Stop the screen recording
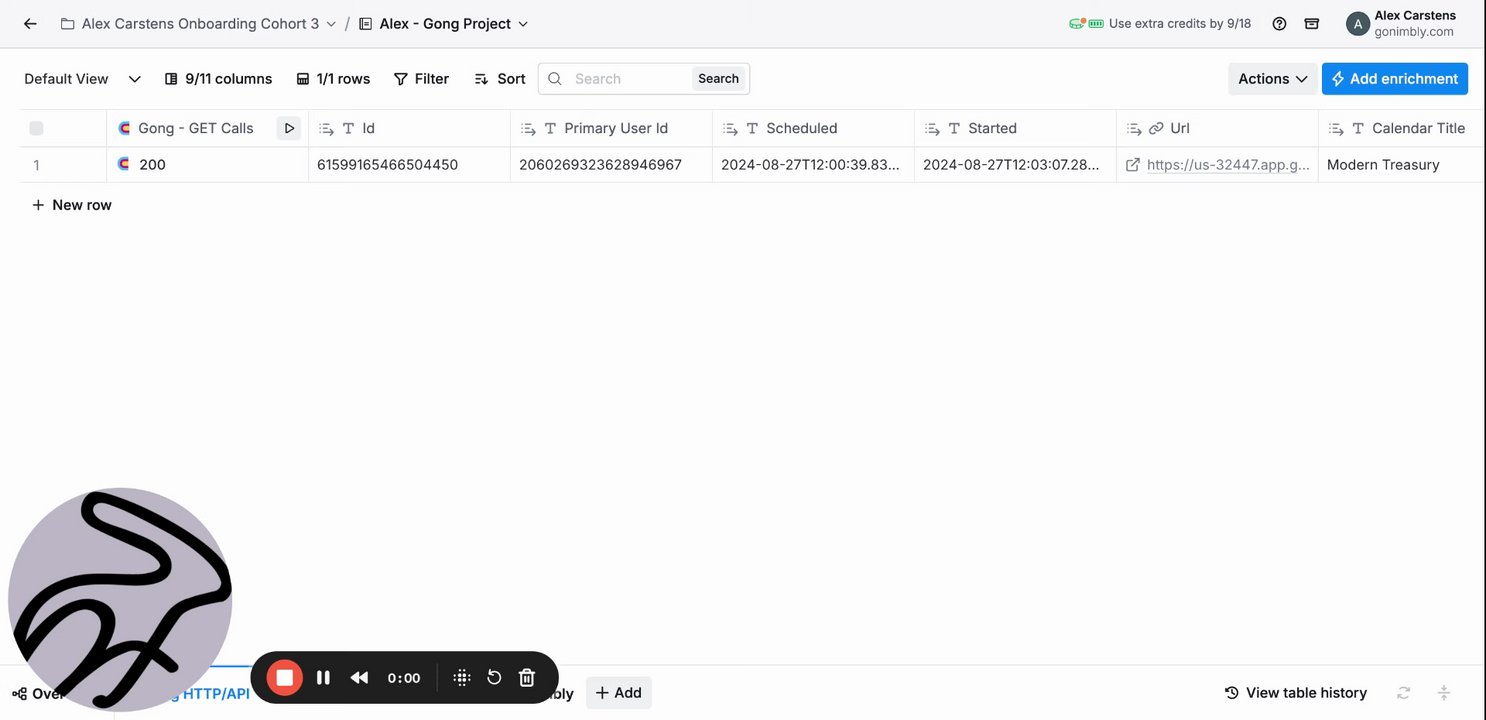1486x720 pixels. [284, 678]
